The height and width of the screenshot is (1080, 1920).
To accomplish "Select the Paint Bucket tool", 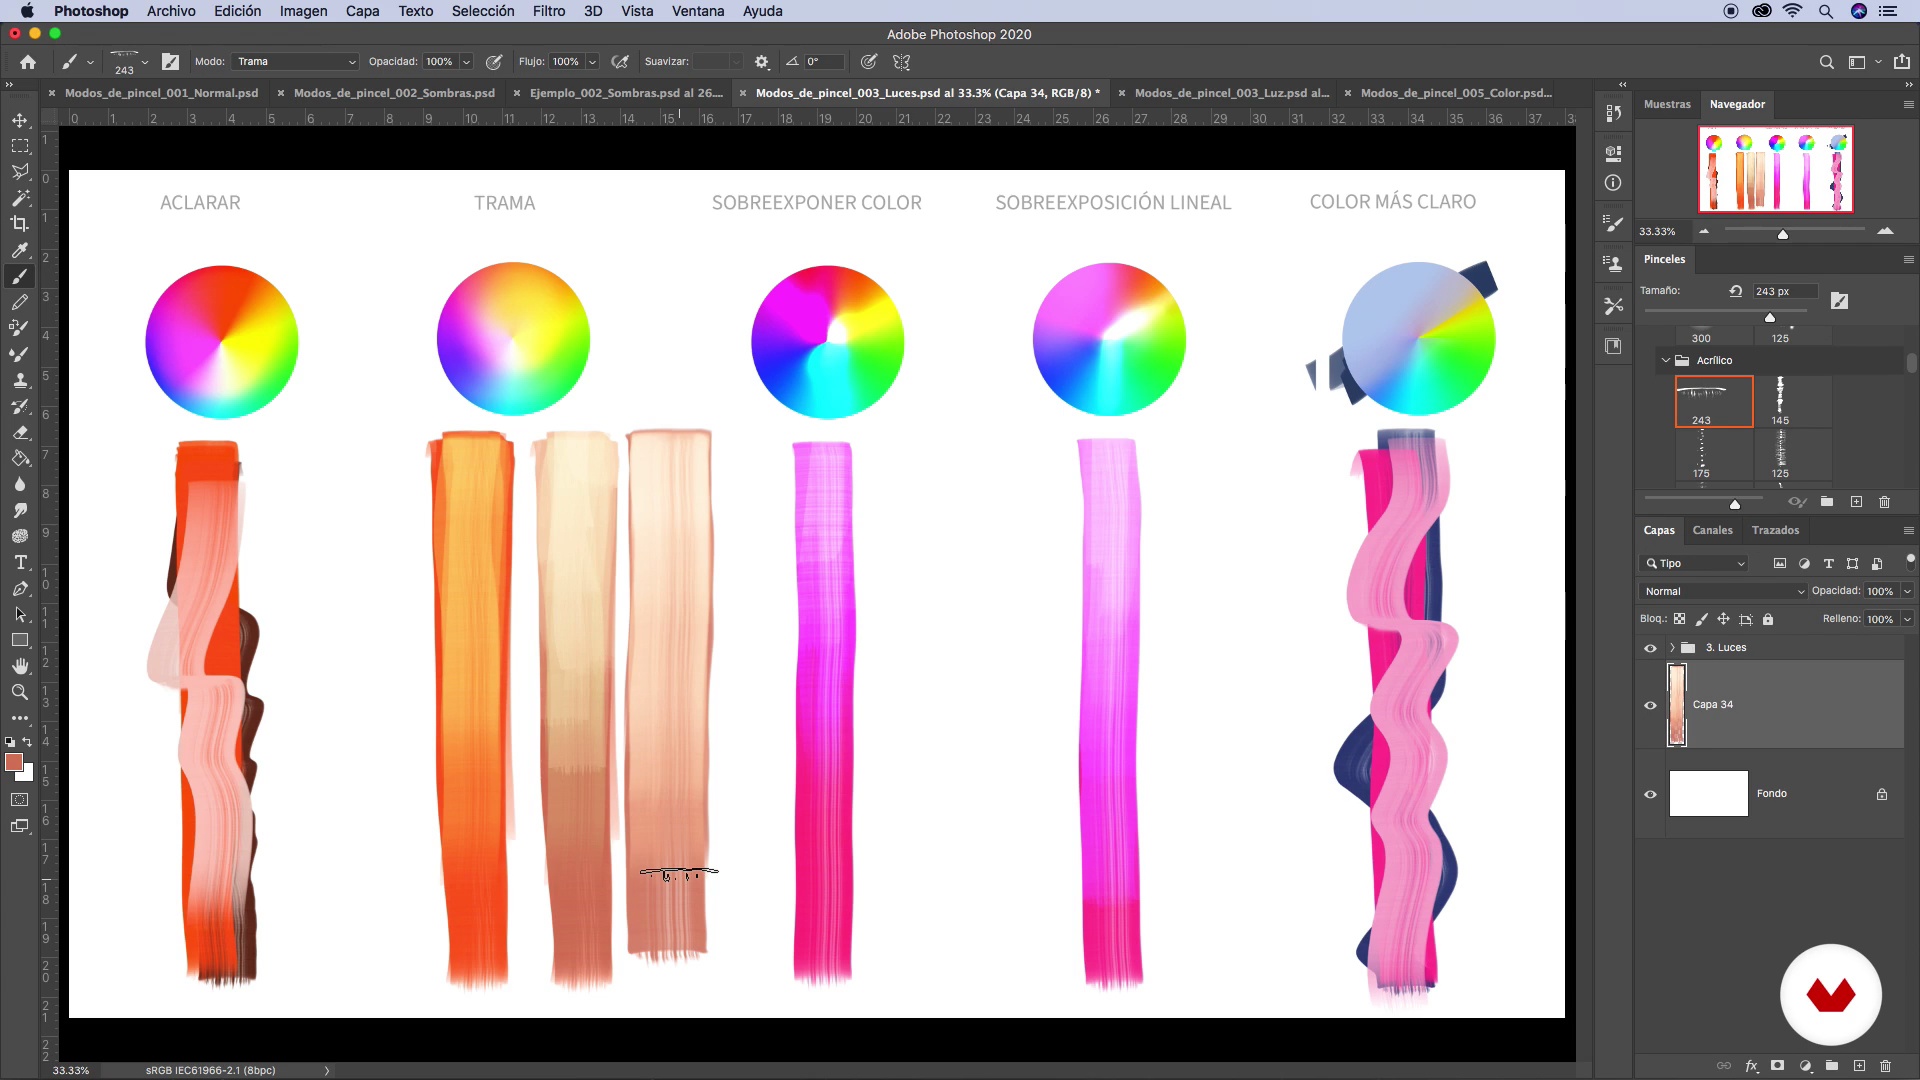I will click(x=20, y=458).
